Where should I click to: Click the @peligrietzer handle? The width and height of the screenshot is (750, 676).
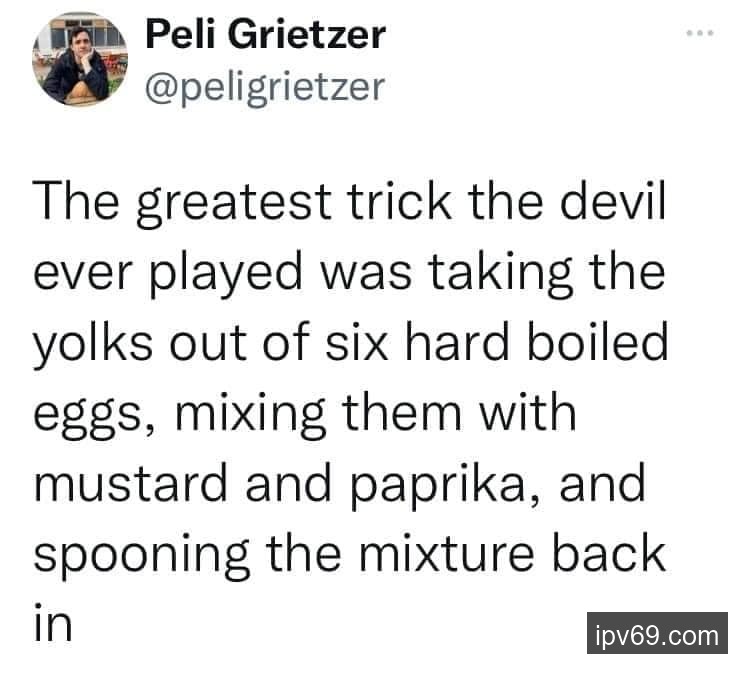pos(265,86)
